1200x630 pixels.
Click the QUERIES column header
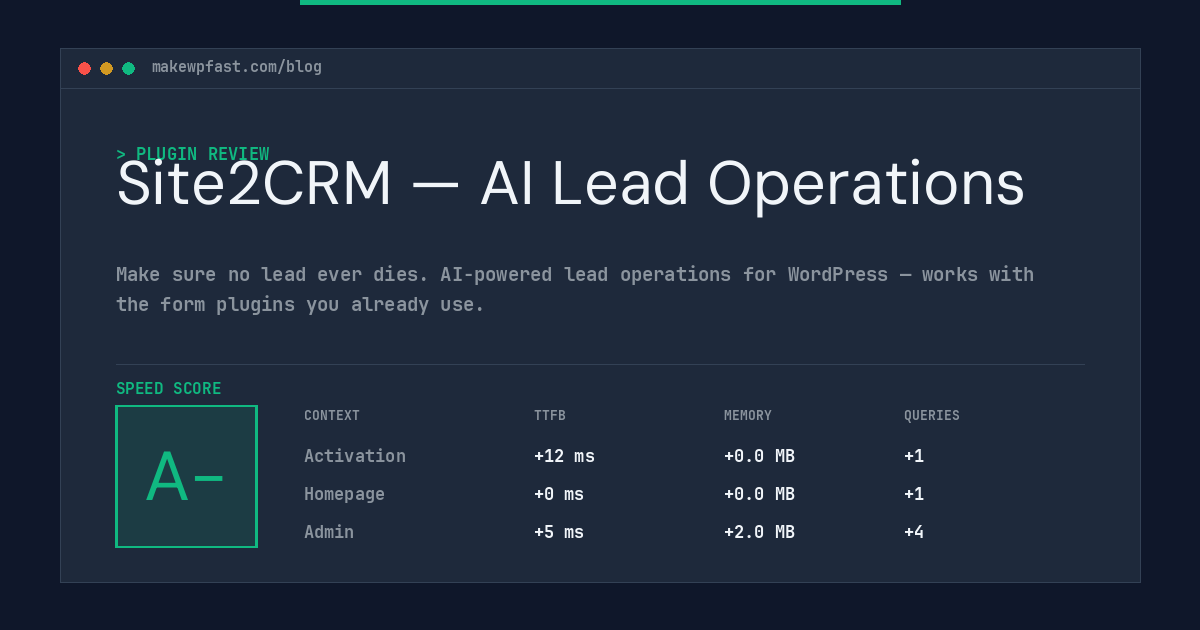point(932,416)
